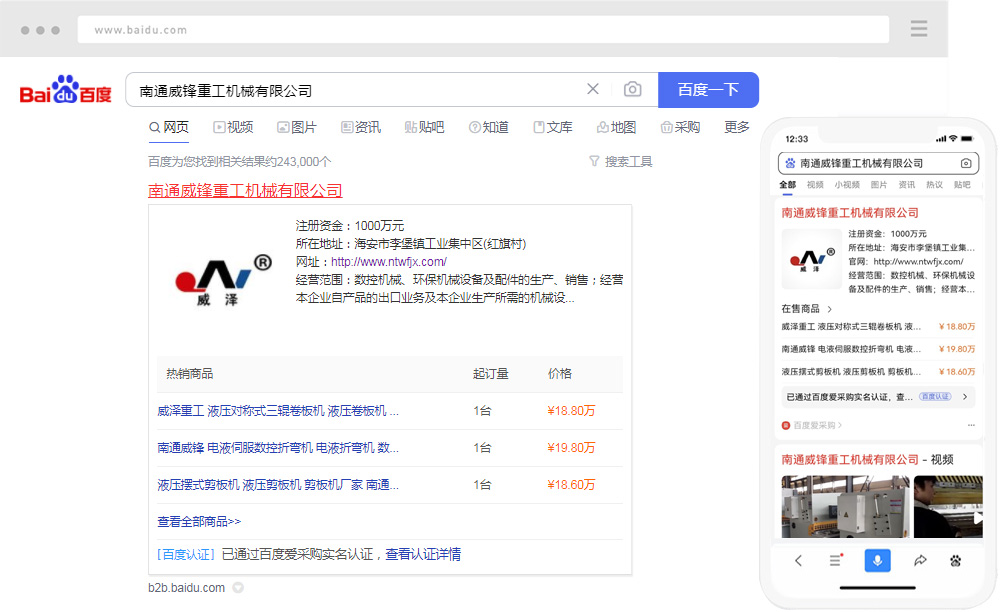Open the 地图 tab

click(616, 128)
